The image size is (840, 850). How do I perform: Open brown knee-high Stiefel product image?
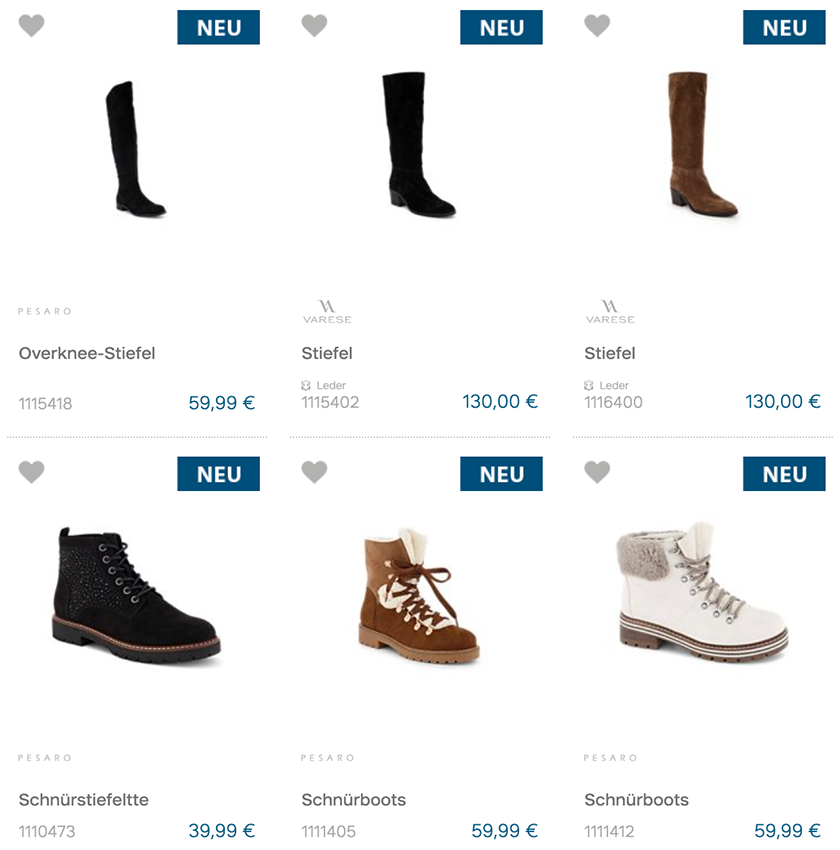702,144
